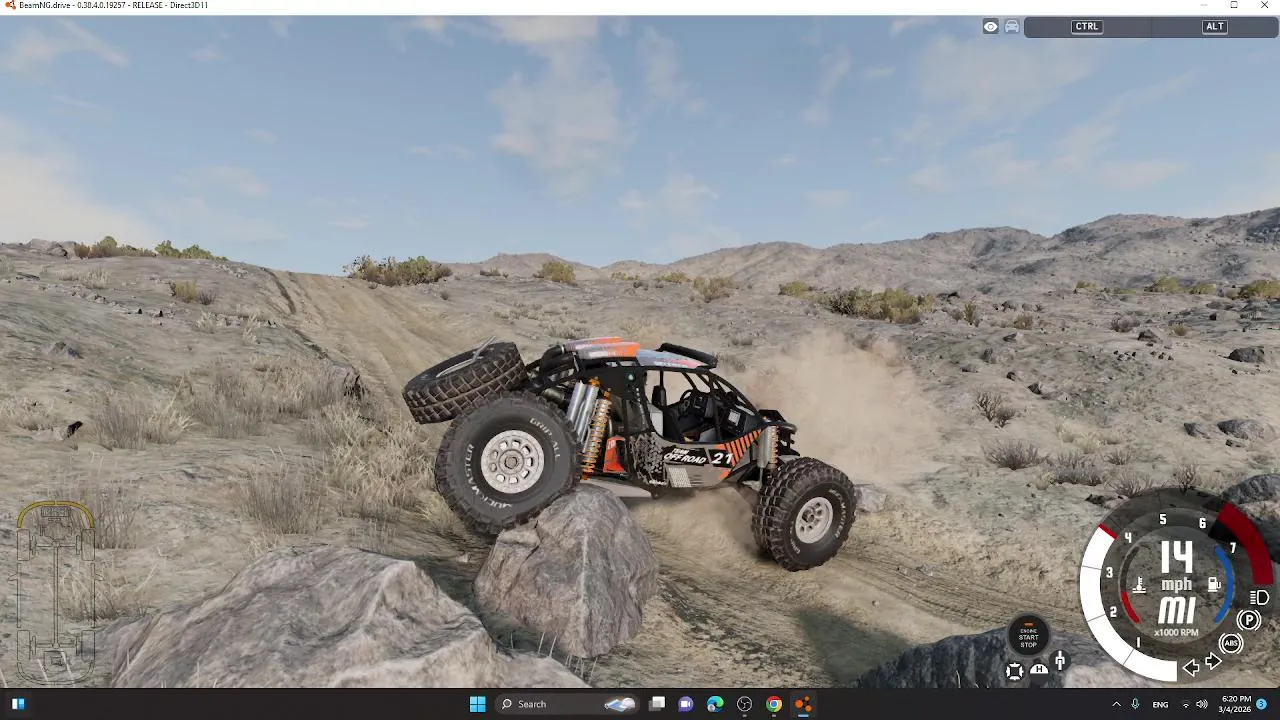Click the BeamNG.drive taskbar icon
The width and height of the screenshot is (1280, 720).
coord(803,704)
